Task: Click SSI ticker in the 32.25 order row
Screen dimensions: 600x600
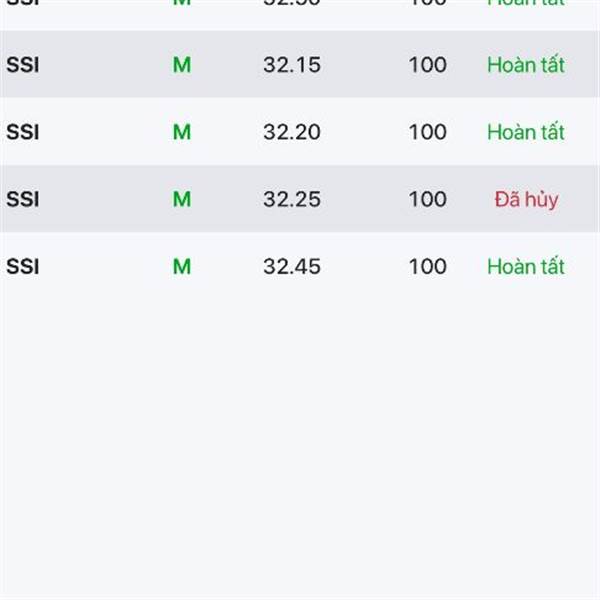Action: [x=22, y=199]
